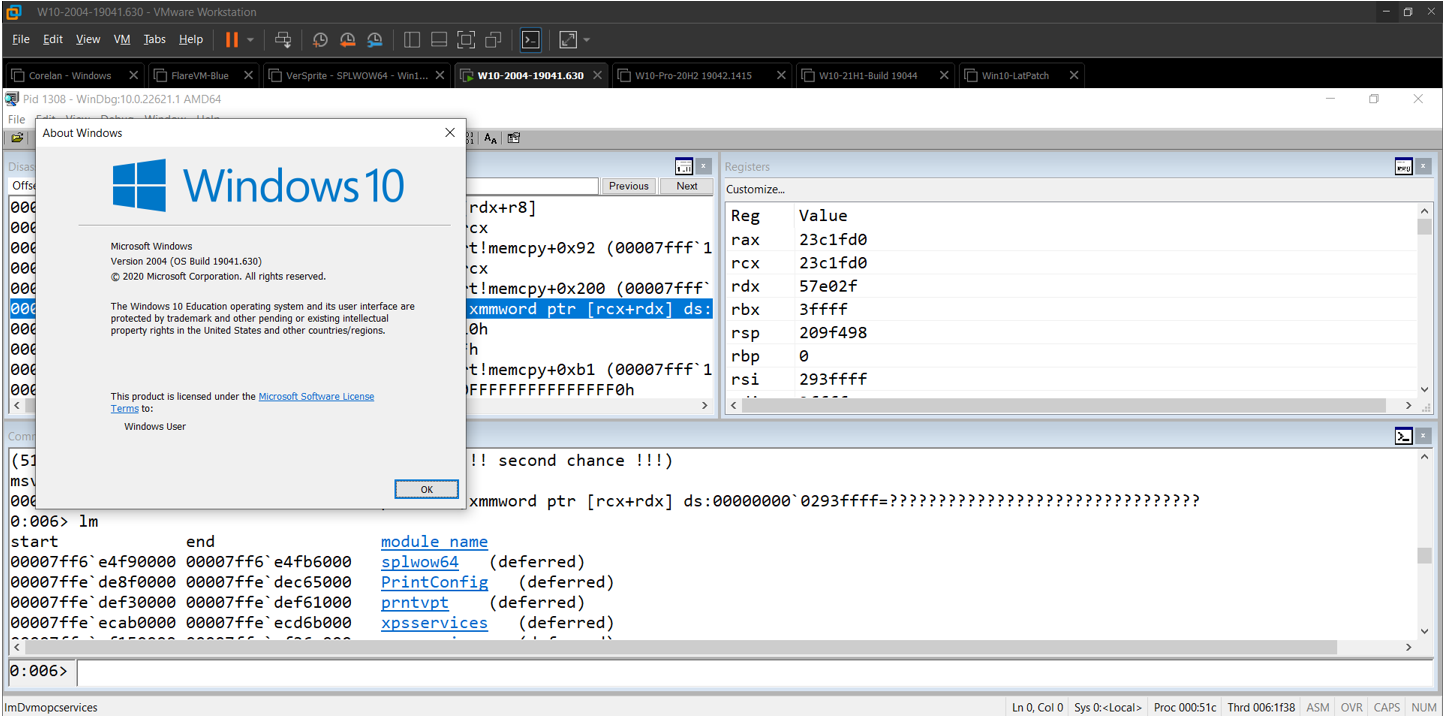This screenshot has height=718, width=1444.
Task: Open the prntvpt module link
Action: click(415, 602)
